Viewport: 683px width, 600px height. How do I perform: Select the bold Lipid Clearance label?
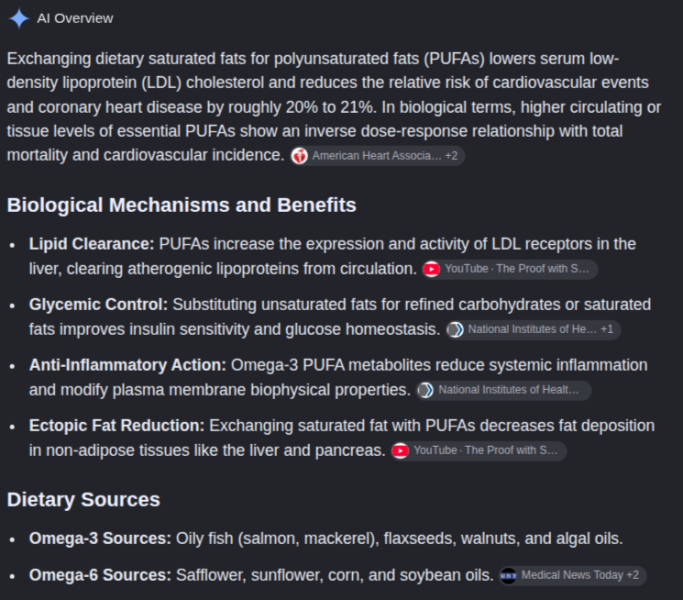(91, 244)
